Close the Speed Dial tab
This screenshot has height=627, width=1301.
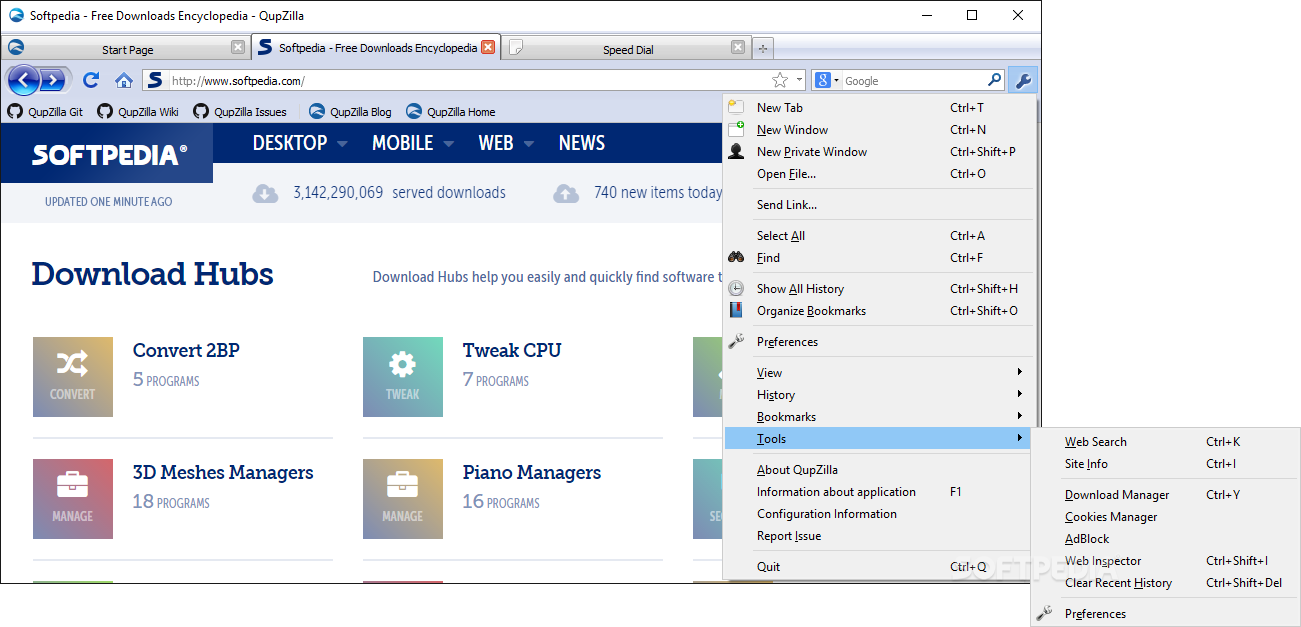coord(738,47)
